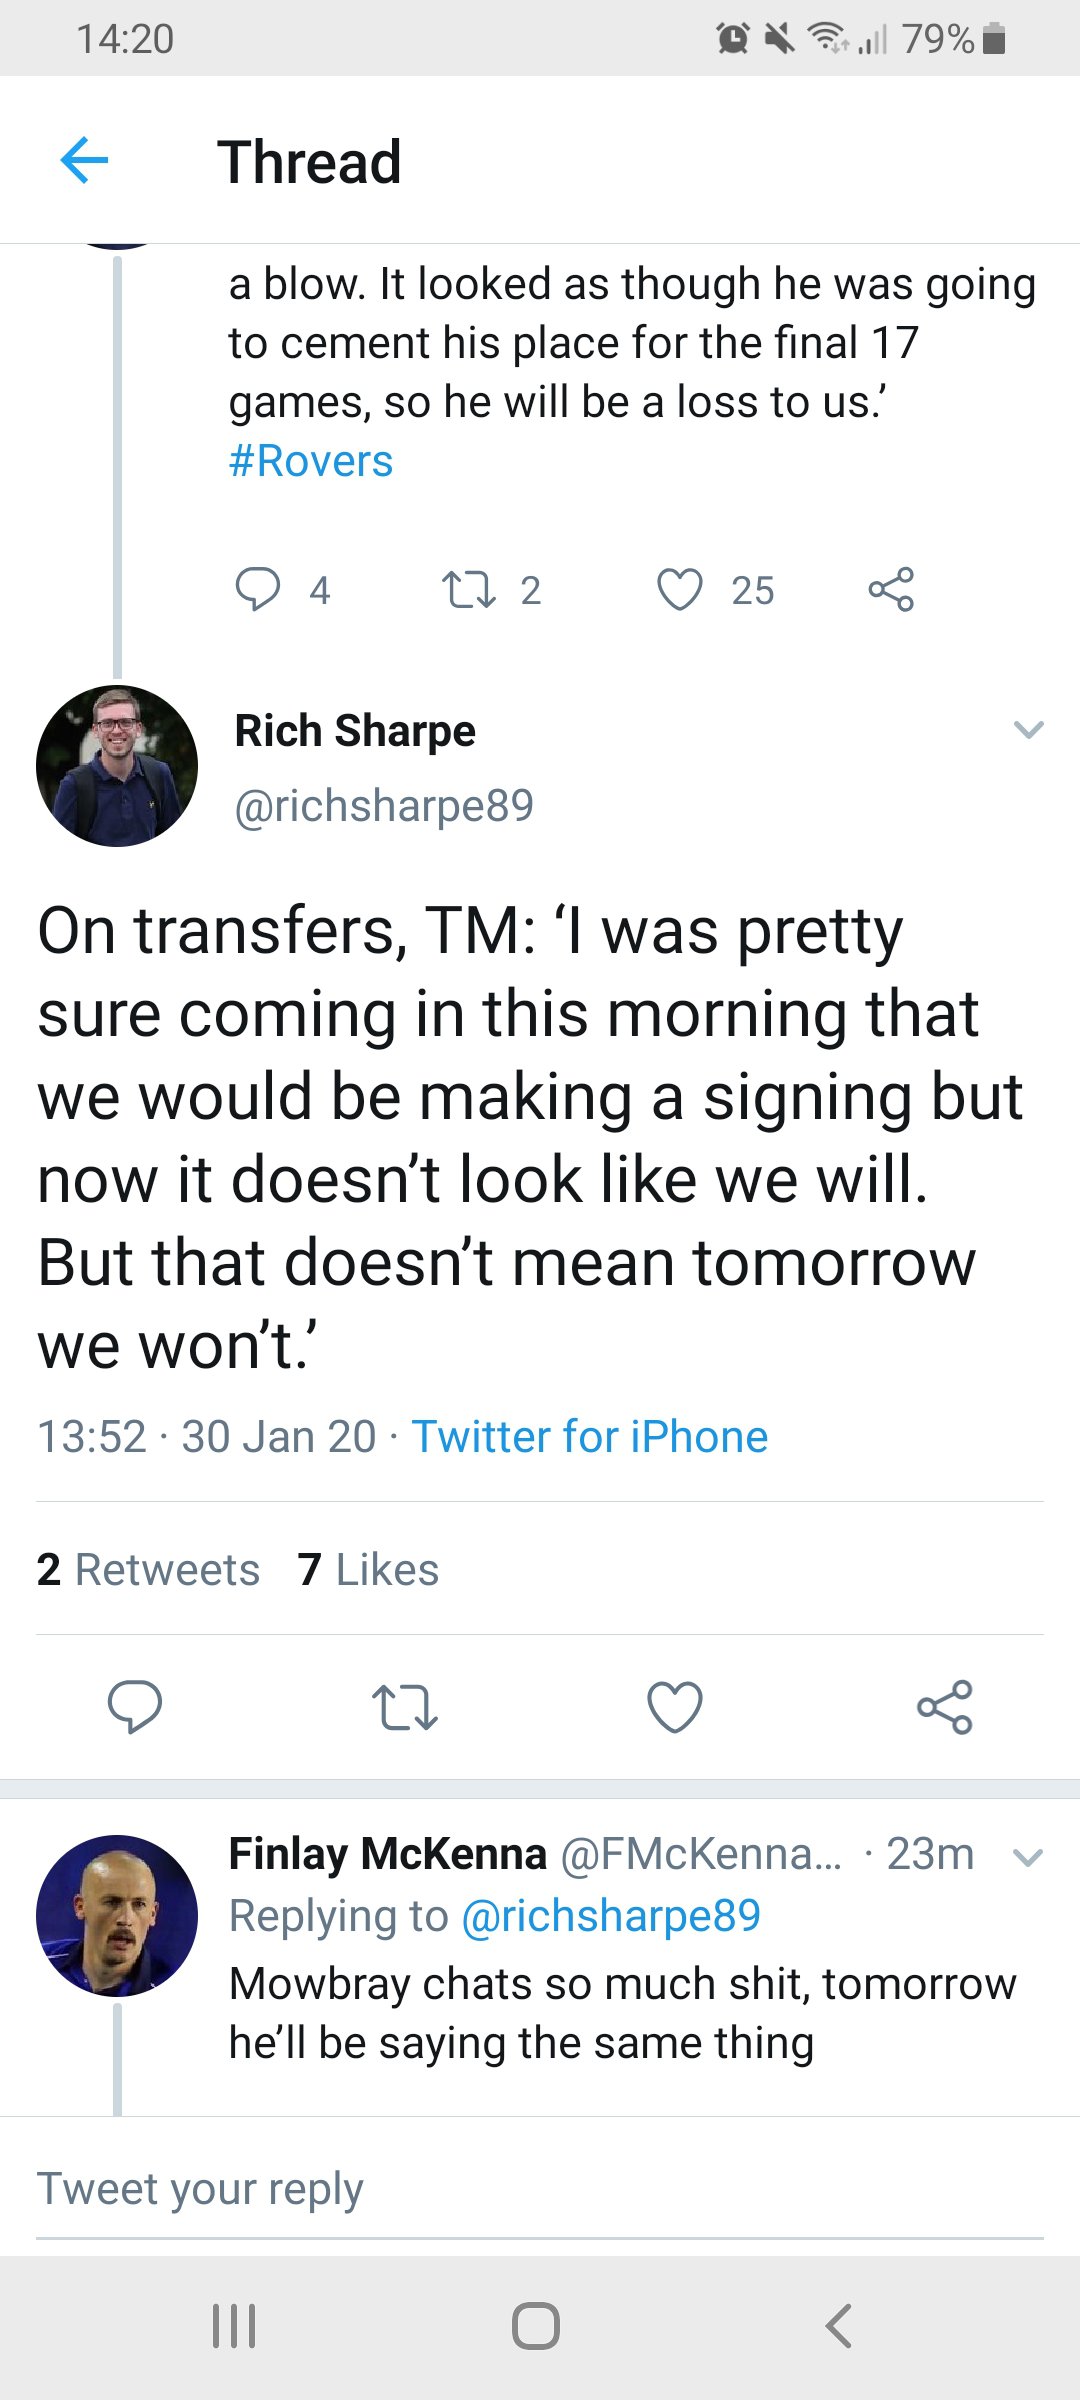Screen dimensions: 1080x2400
Task: Retweet Rich Sharpe's transfers tweet
Action: pyautogui.click(x=404, y=1706)
